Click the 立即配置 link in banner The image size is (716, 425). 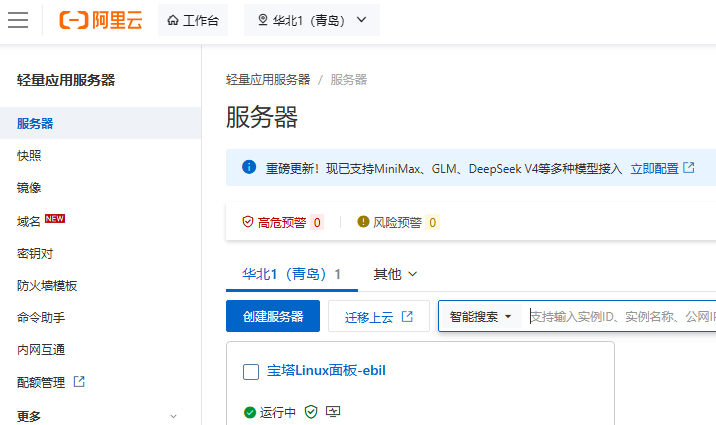point(663,168)
